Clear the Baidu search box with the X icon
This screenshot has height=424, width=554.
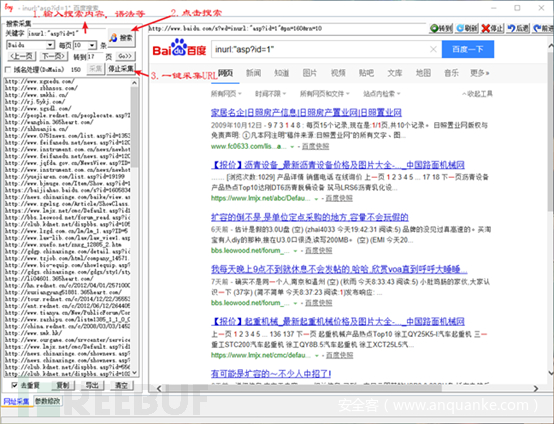(x=433, y=49)
